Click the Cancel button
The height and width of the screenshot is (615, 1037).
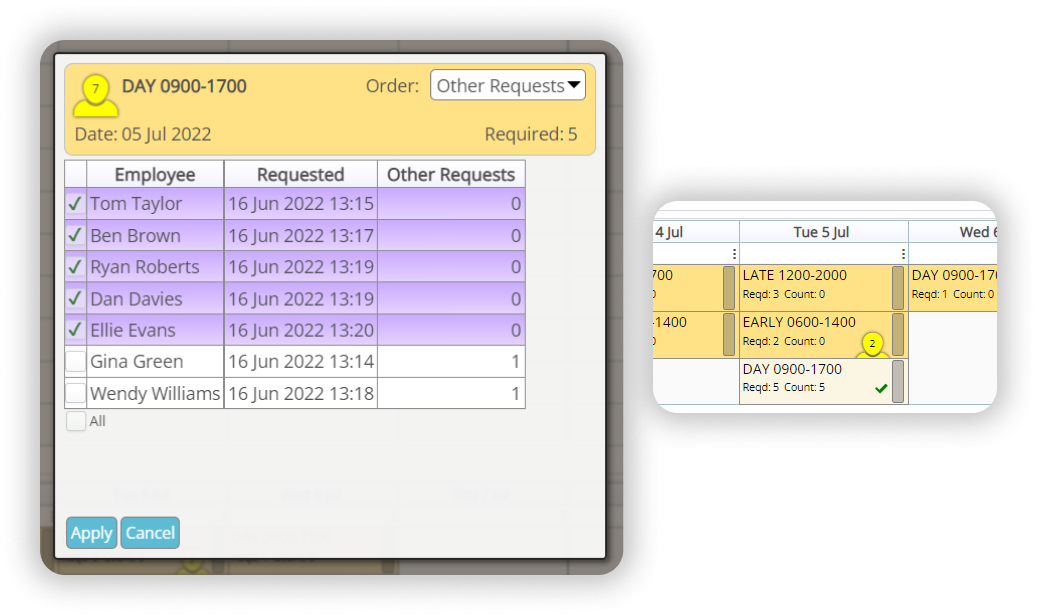[149, 532]
